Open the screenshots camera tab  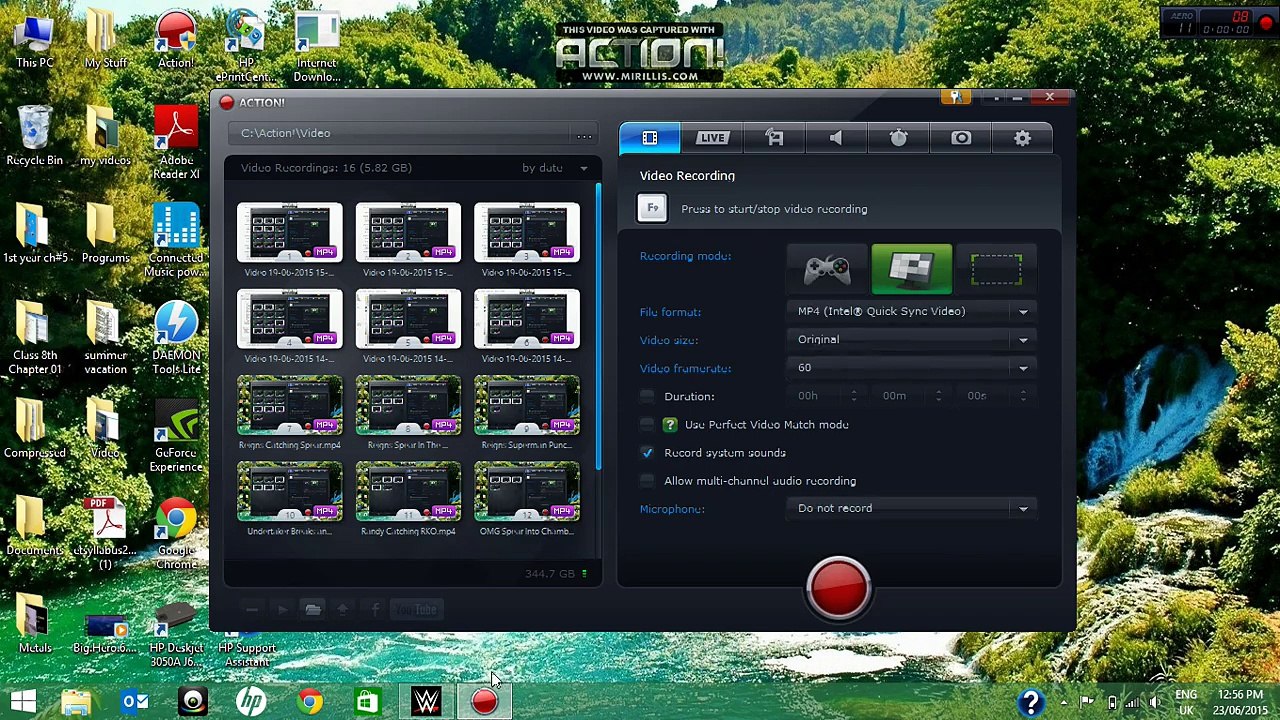[x=961, y=138]
